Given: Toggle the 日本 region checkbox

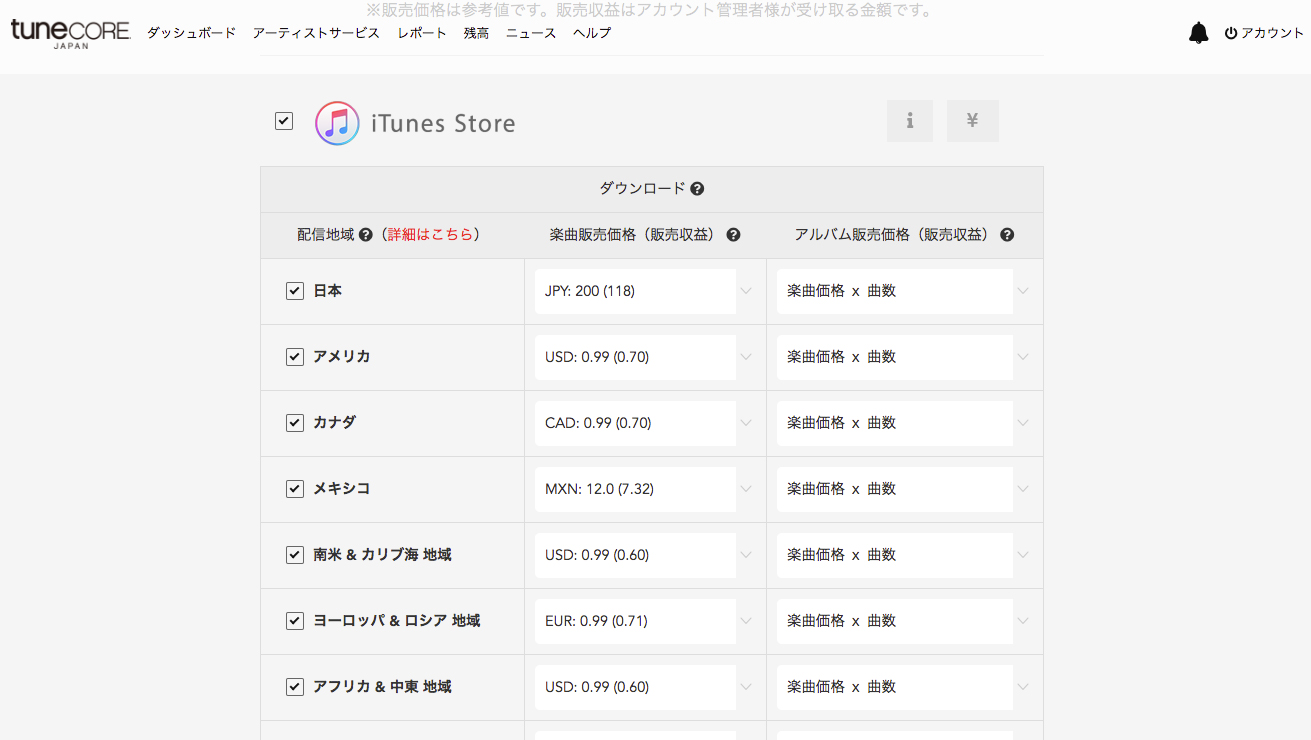Looking at the screenshot, I should point(295,291).
